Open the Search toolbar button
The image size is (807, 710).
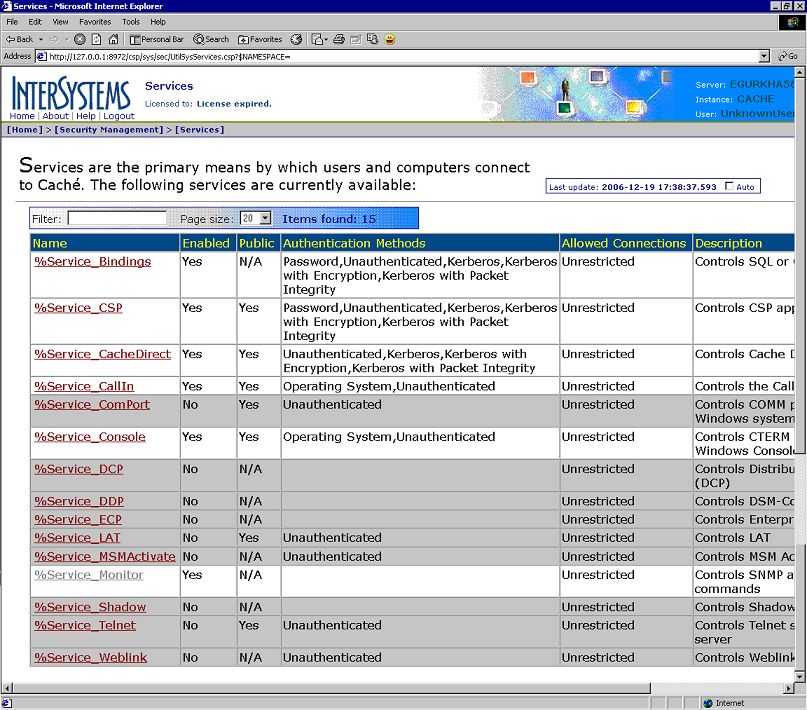click(211, 39)
